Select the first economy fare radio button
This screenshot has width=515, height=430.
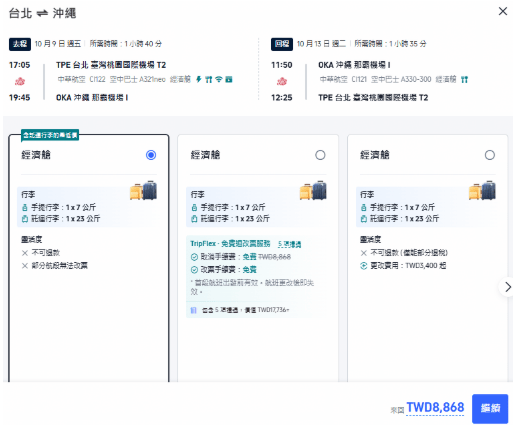[151, 155]
